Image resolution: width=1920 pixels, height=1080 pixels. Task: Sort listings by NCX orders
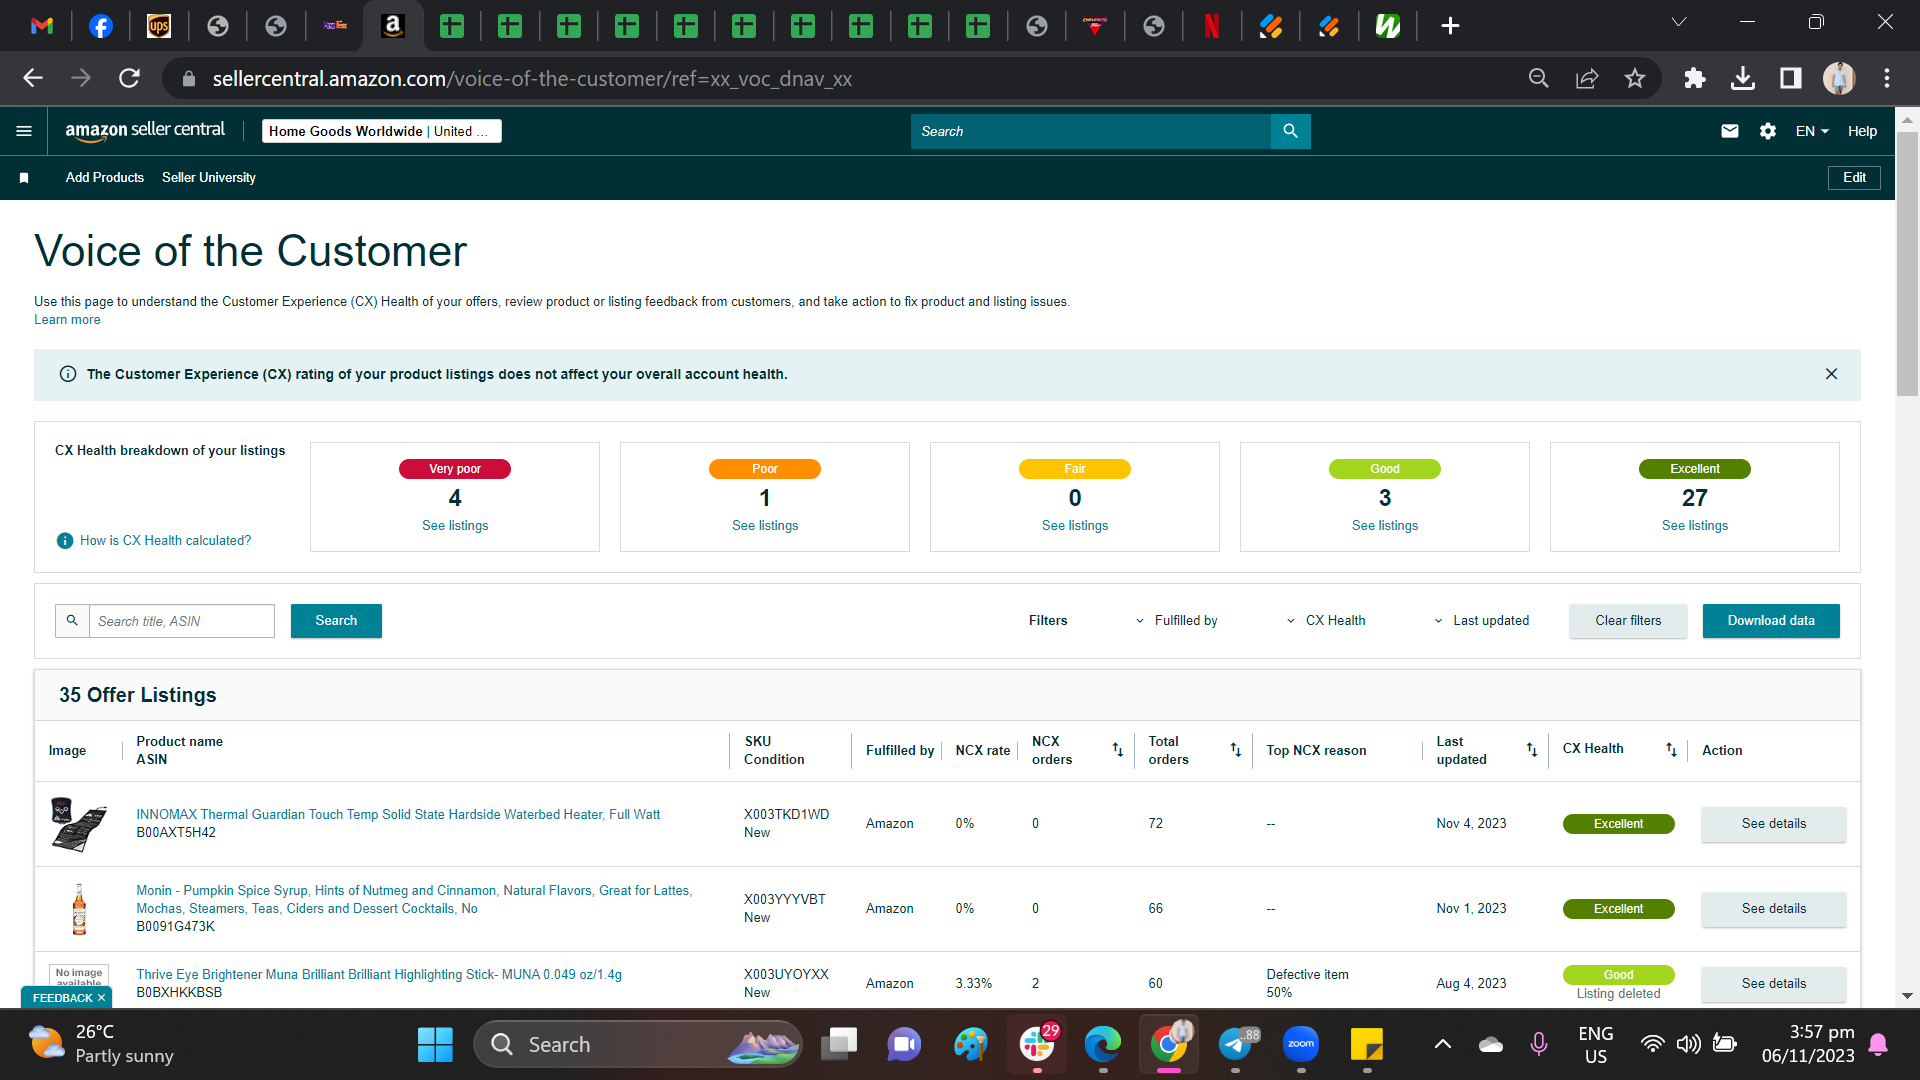[1118, 750]
